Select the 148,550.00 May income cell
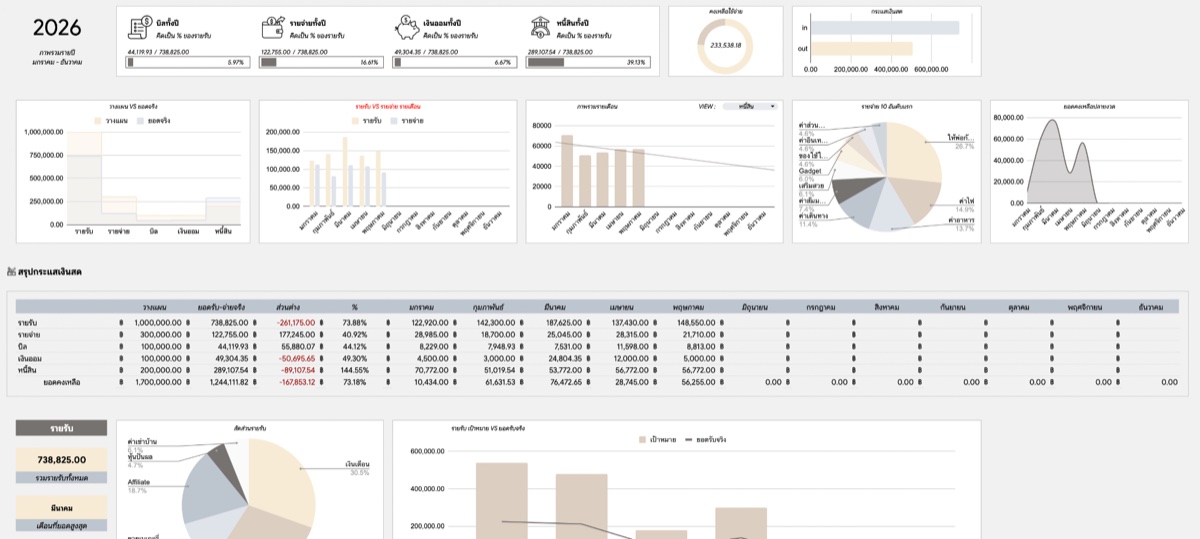Viewport: 1200px width, 539px height. (696, 322)
